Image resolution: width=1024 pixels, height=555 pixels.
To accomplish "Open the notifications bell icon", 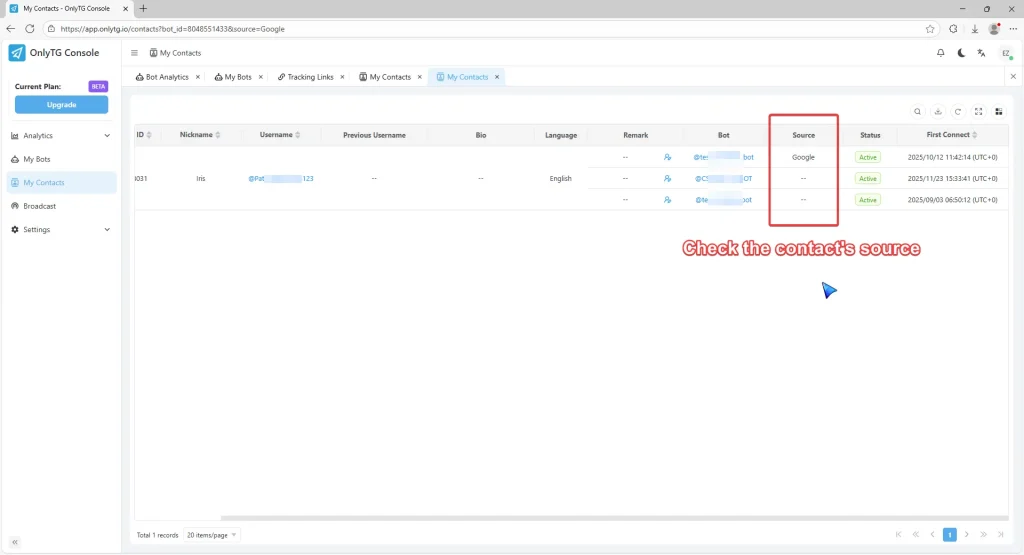I will pos(940,53).
